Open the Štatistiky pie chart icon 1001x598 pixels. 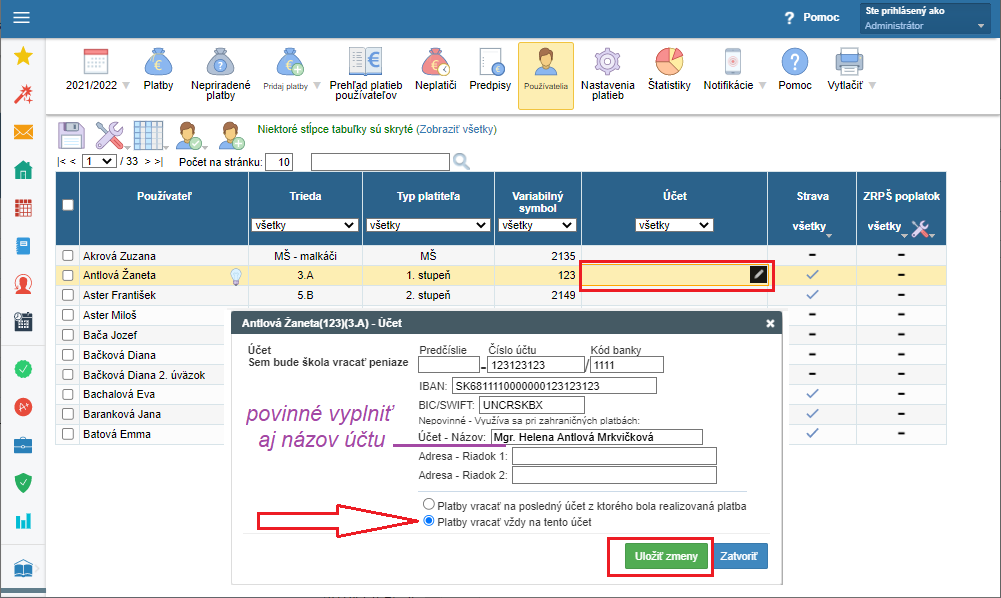(x=668, y=68)
